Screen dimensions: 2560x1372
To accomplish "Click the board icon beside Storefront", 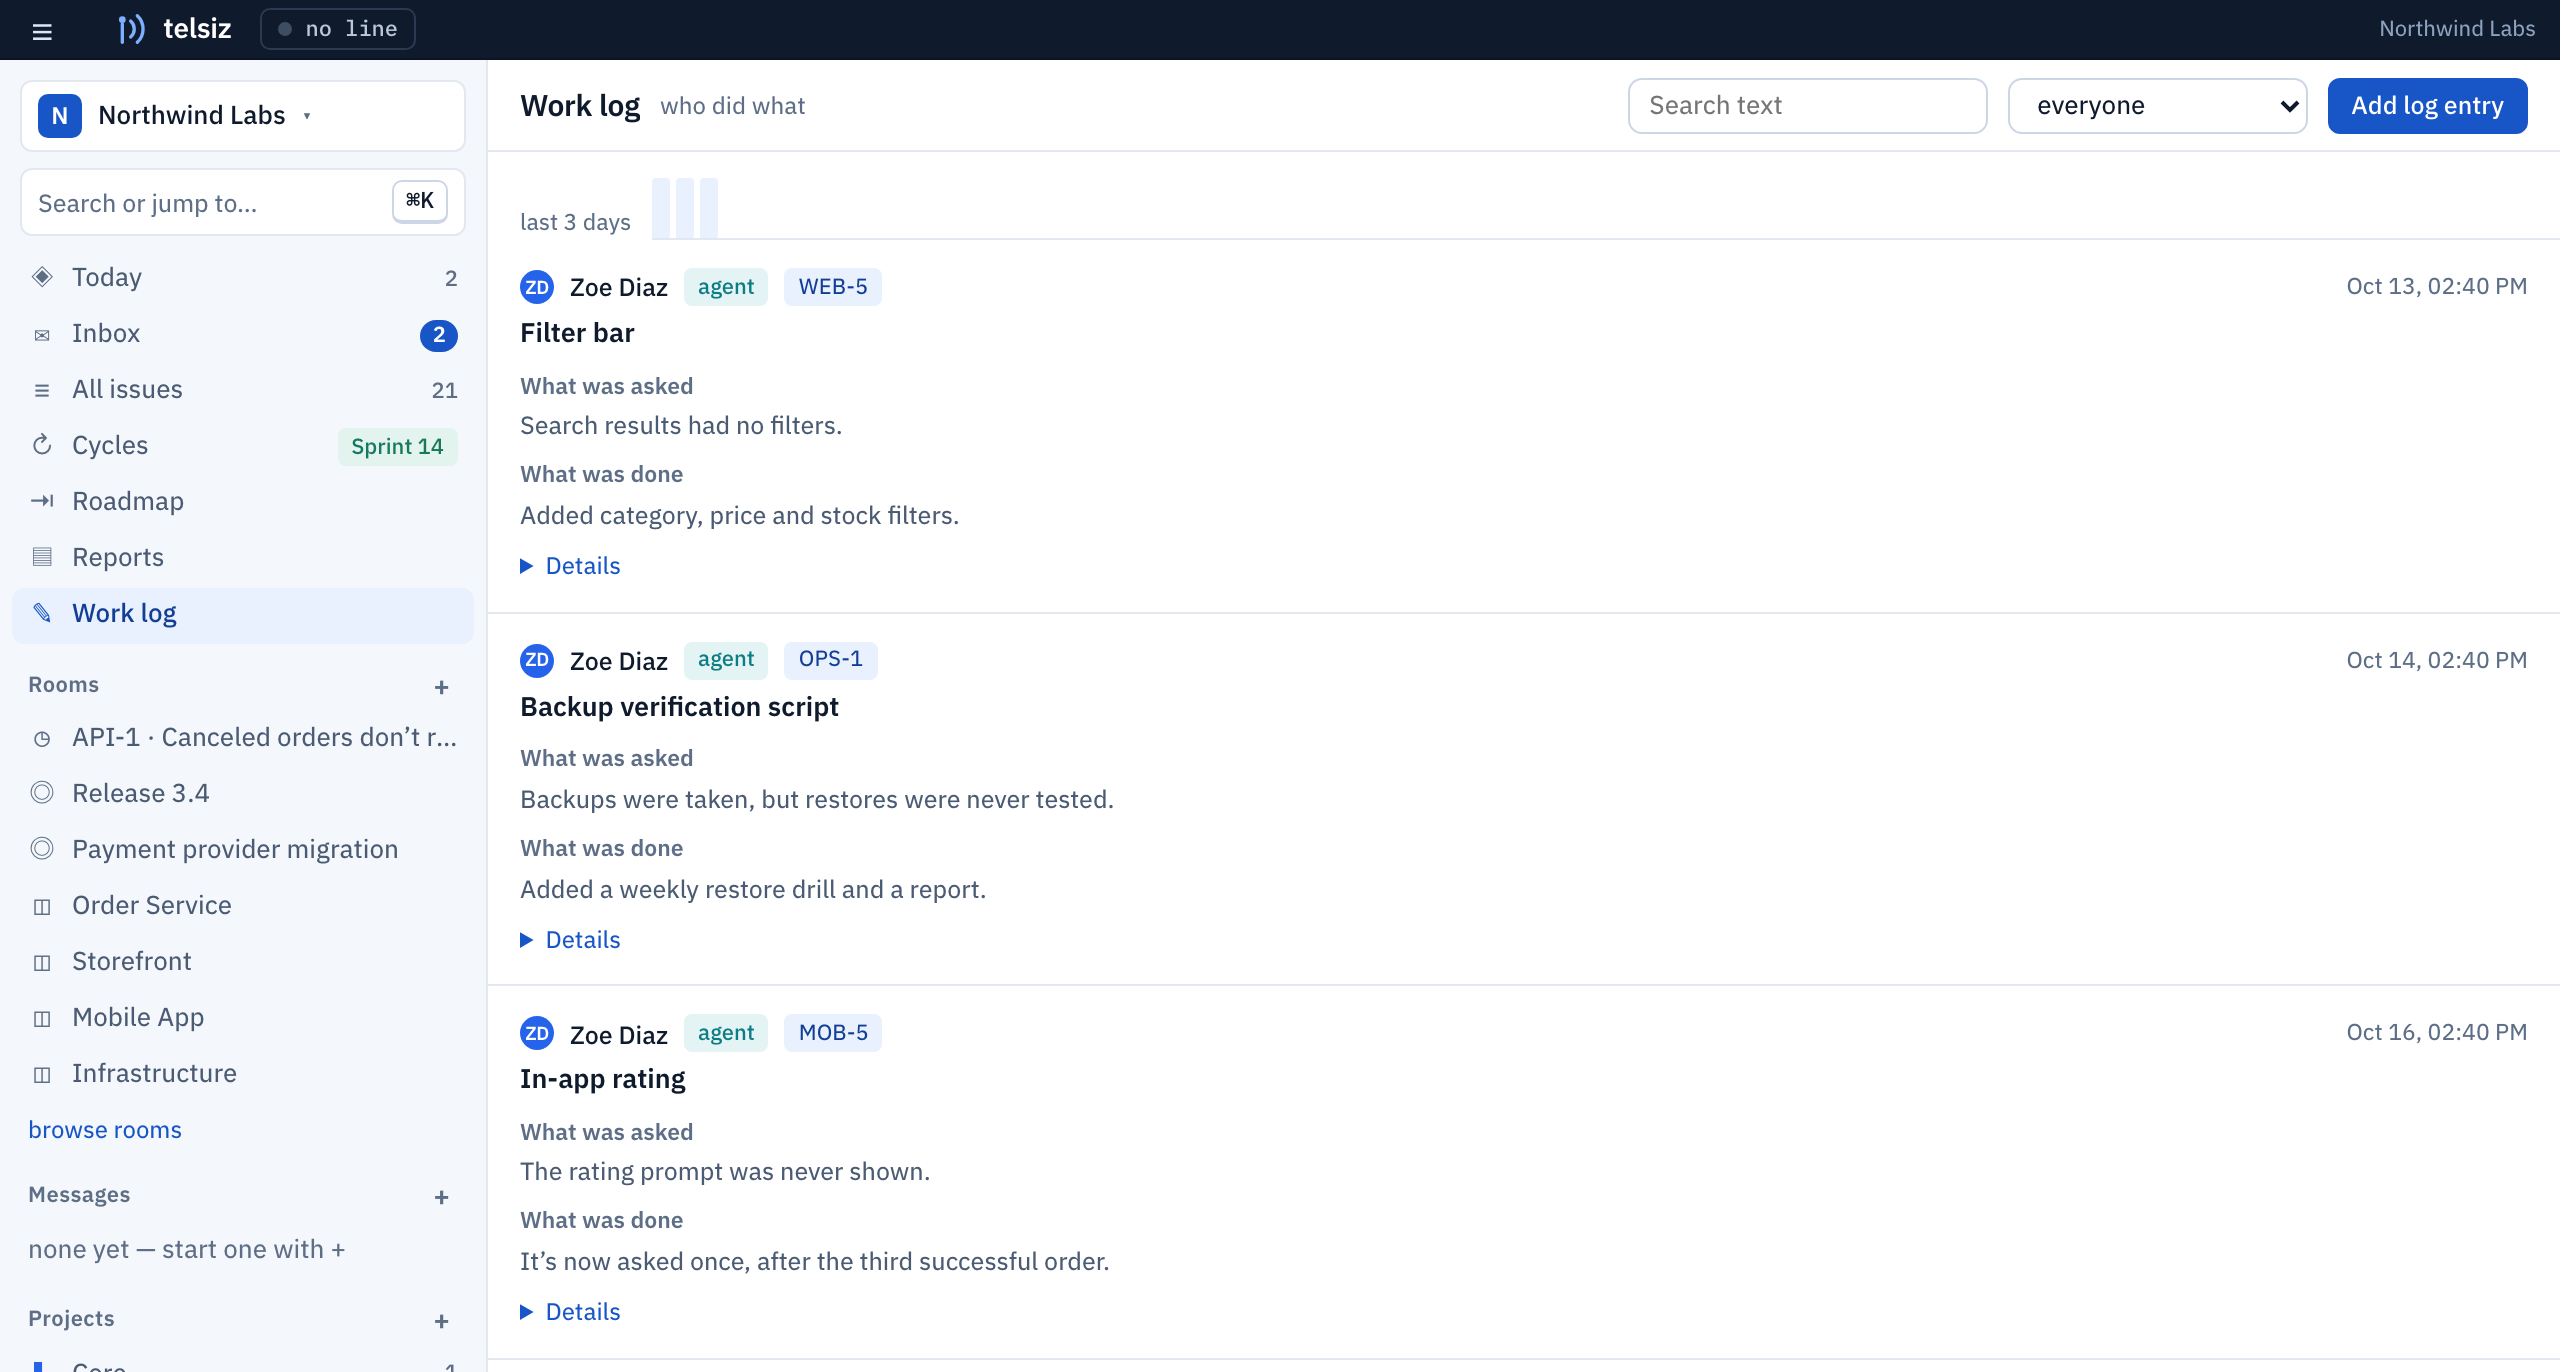I will coord(42,963).
